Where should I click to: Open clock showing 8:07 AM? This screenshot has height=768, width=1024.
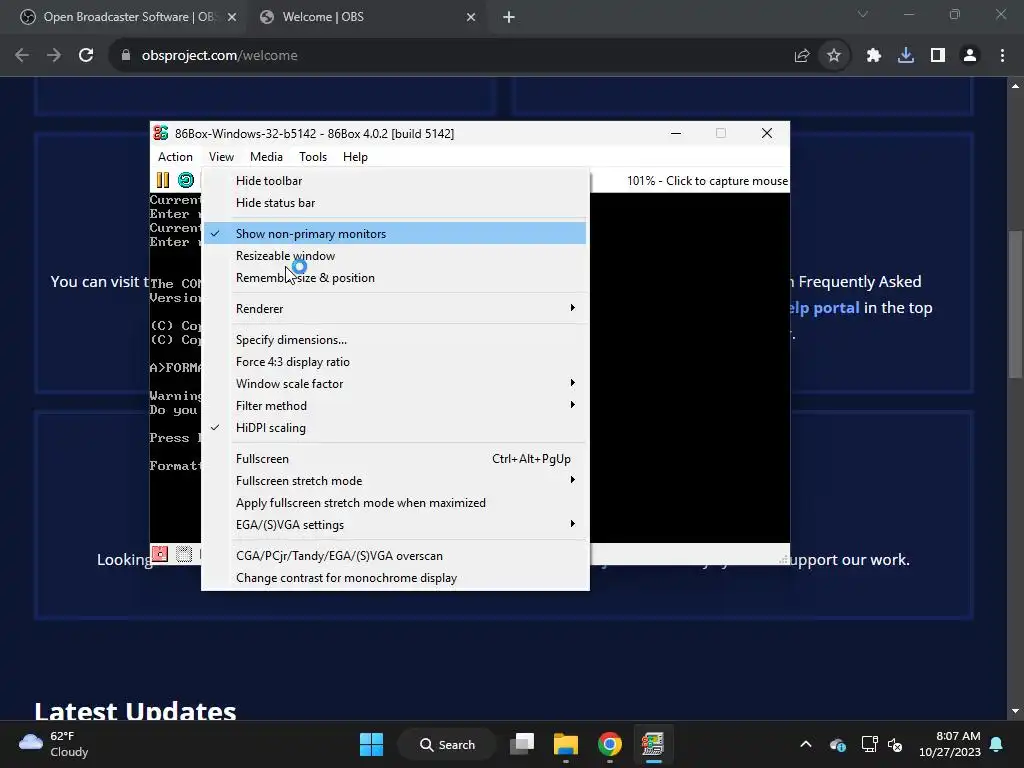[x=950, y=744]
